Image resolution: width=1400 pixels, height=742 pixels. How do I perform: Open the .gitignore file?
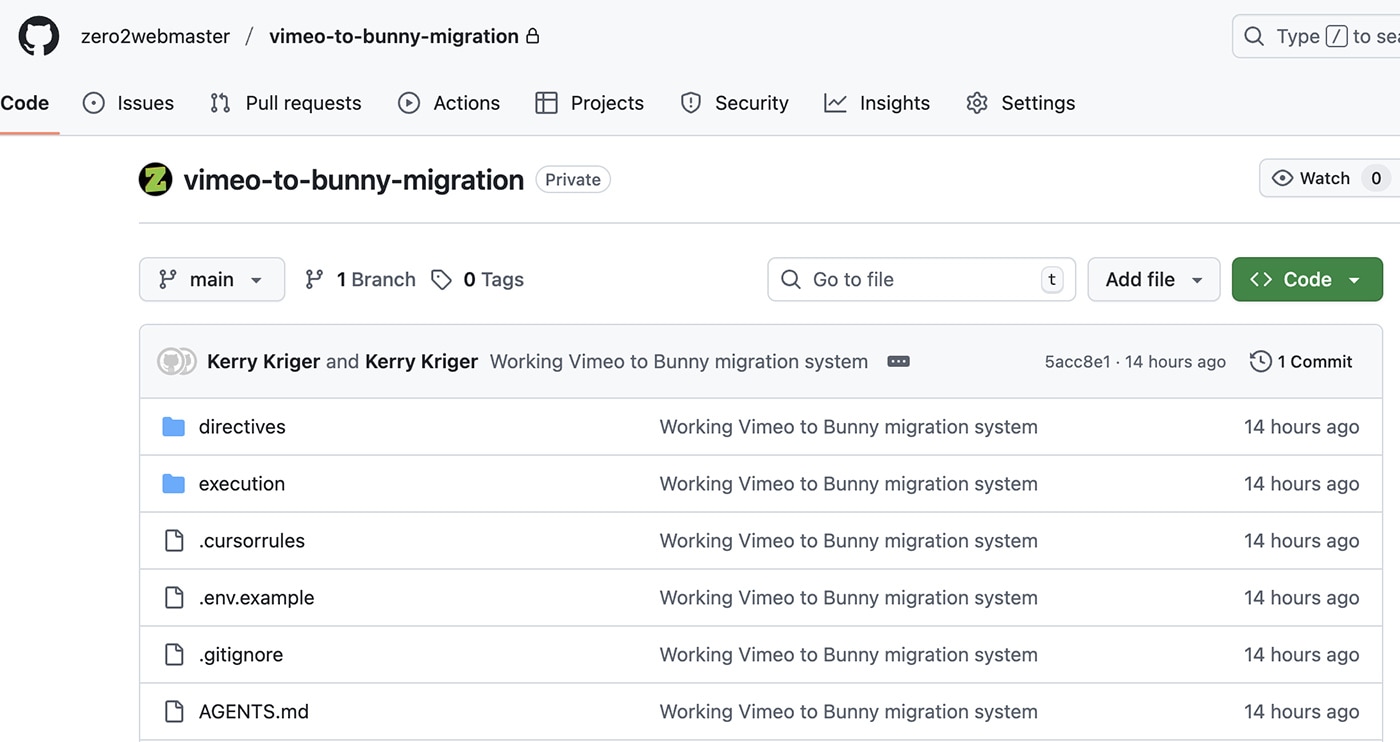coord(241,655)
